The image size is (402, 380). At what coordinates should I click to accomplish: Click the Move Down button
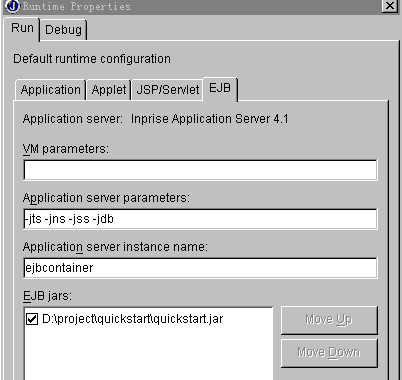tap(329, 353)
